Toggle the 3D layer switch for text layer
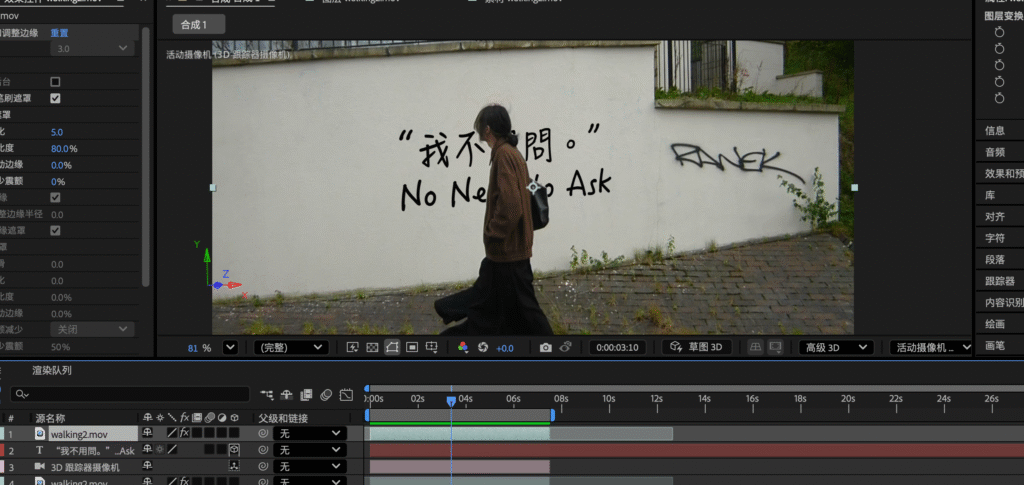1024x485 pixels. coord(233,450)
